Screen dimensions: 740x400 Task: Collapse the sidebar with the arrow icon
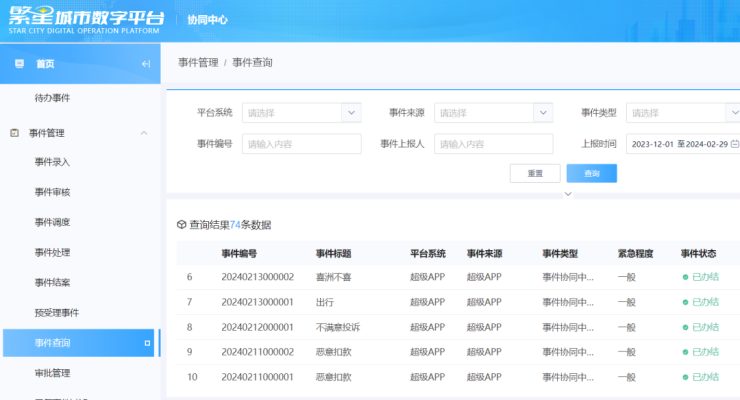coord(146,64)
